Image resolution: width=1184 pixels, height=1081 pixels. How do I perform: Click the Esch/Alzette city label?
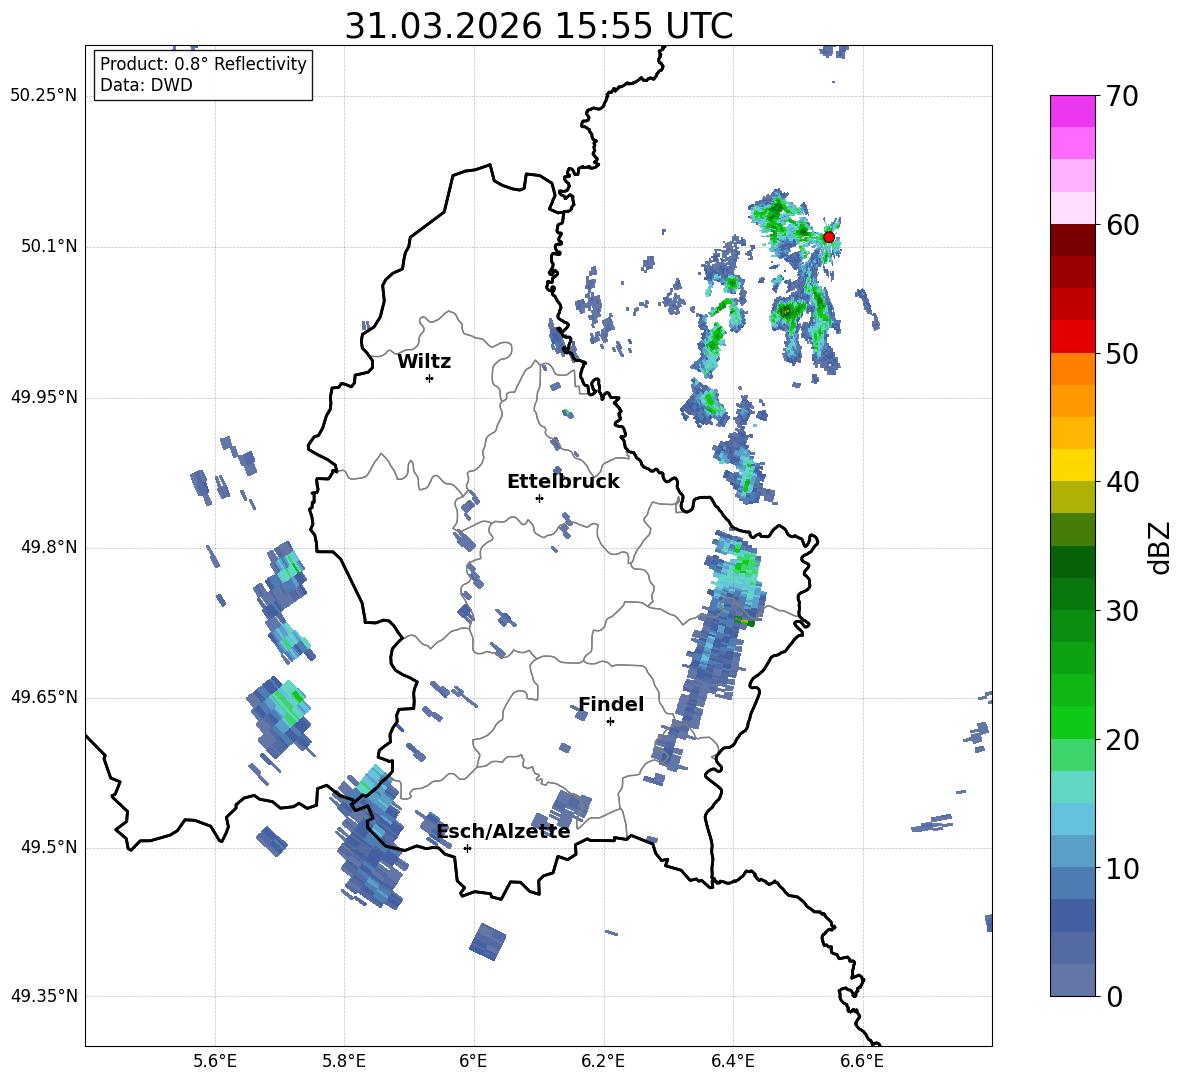click(503, 831)
